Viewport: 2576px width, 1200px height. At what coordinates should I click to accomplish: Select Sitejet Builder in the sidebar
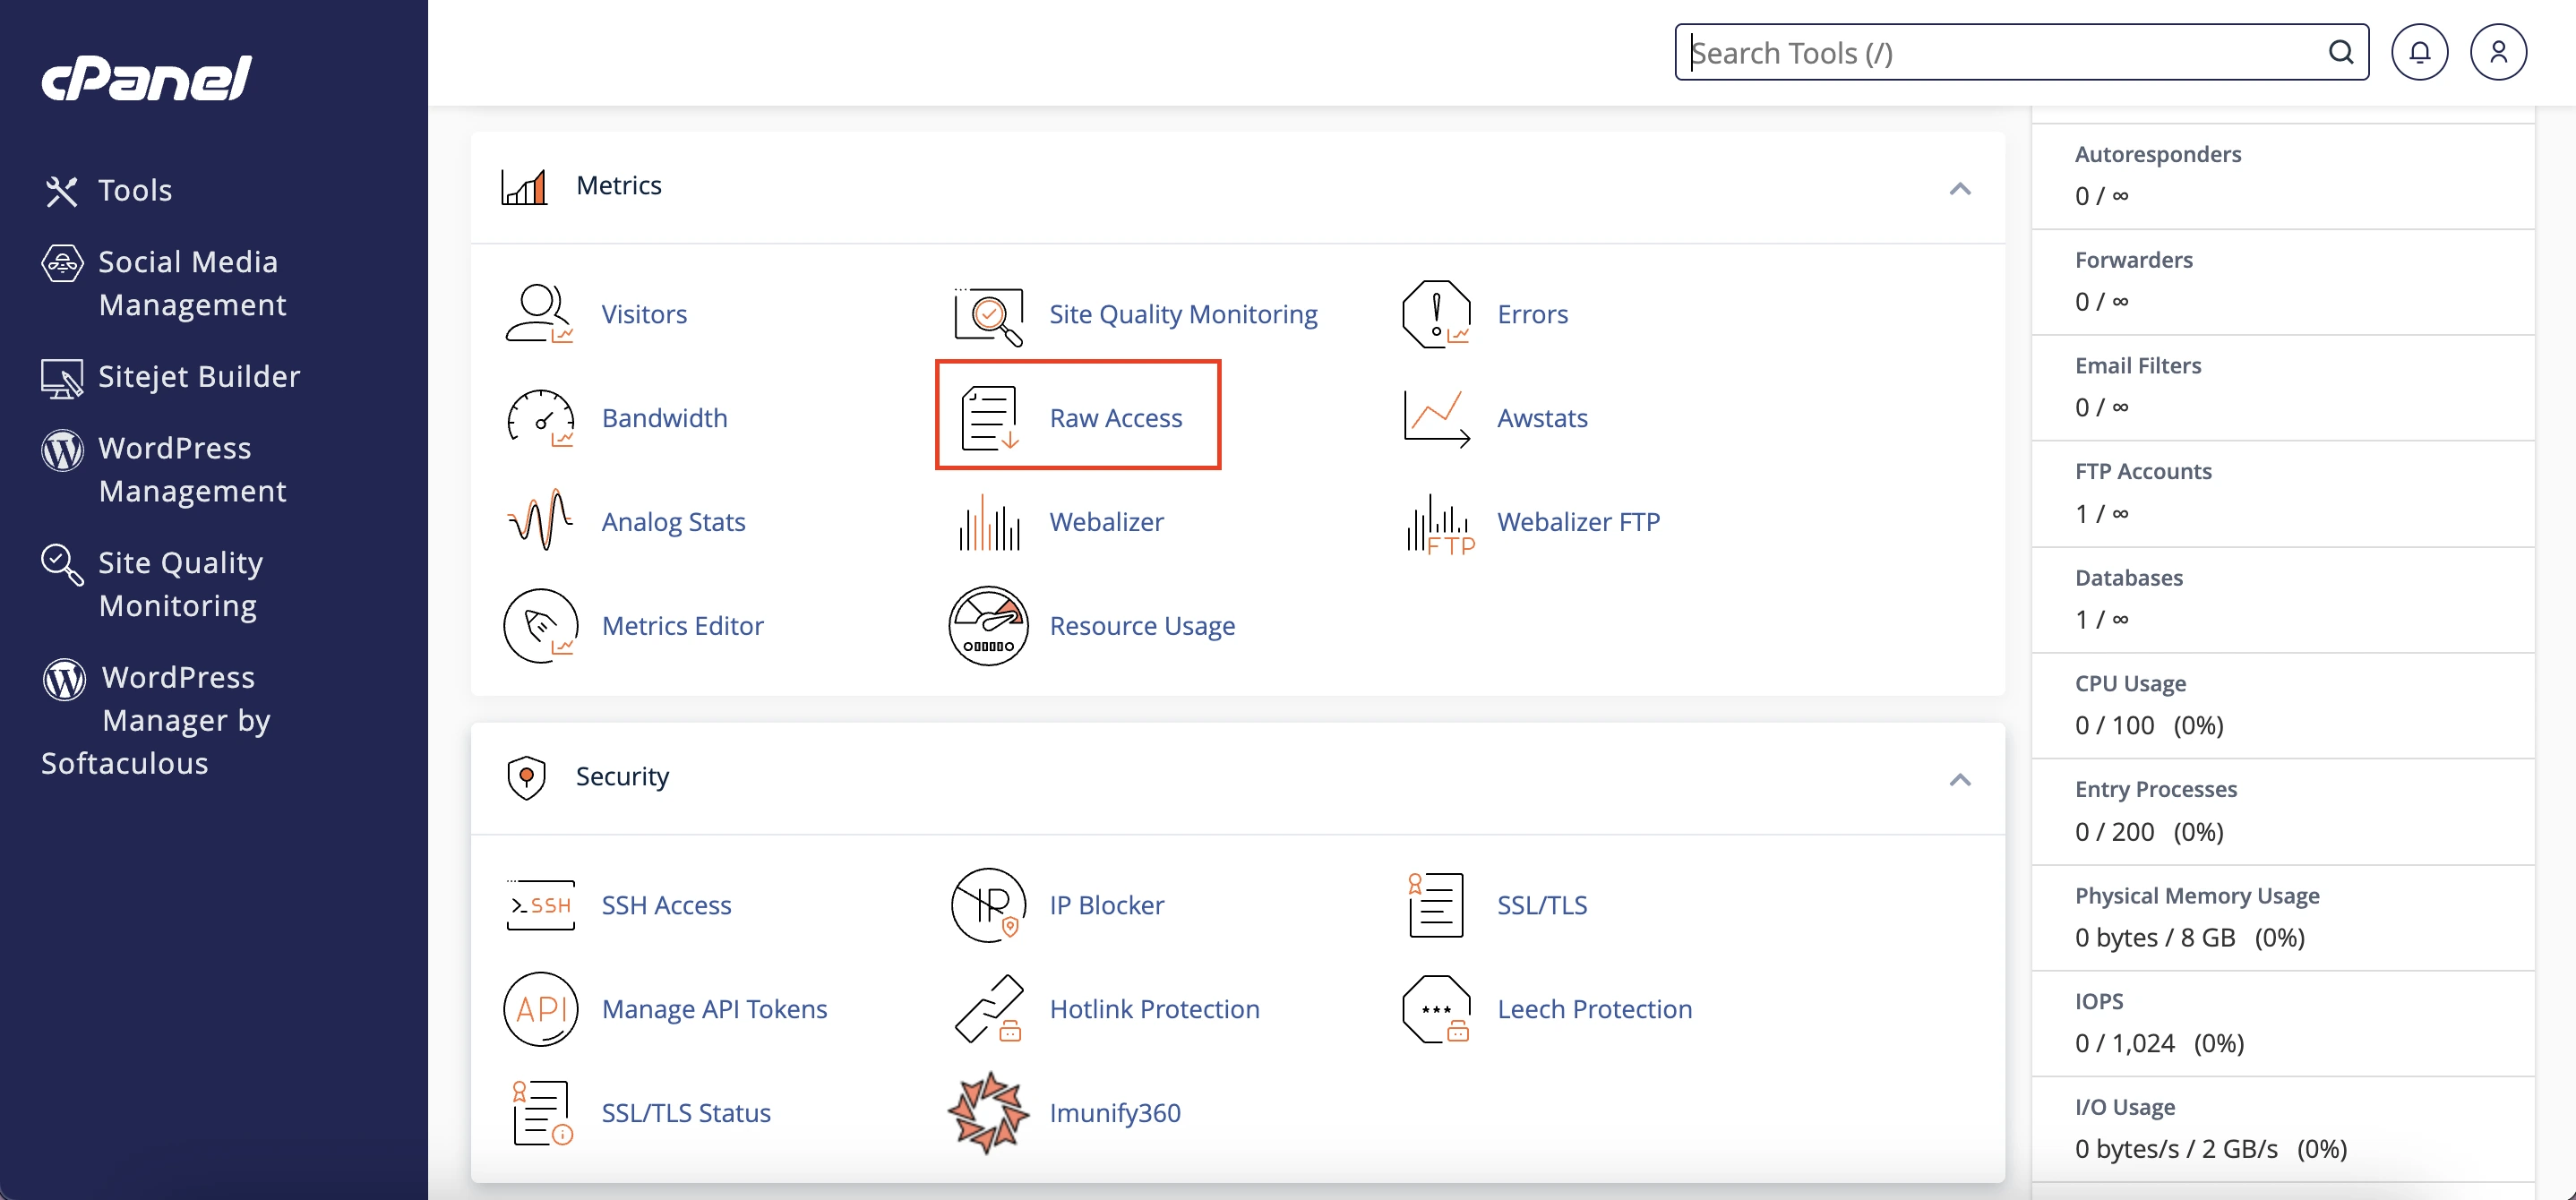click(171, 377)
